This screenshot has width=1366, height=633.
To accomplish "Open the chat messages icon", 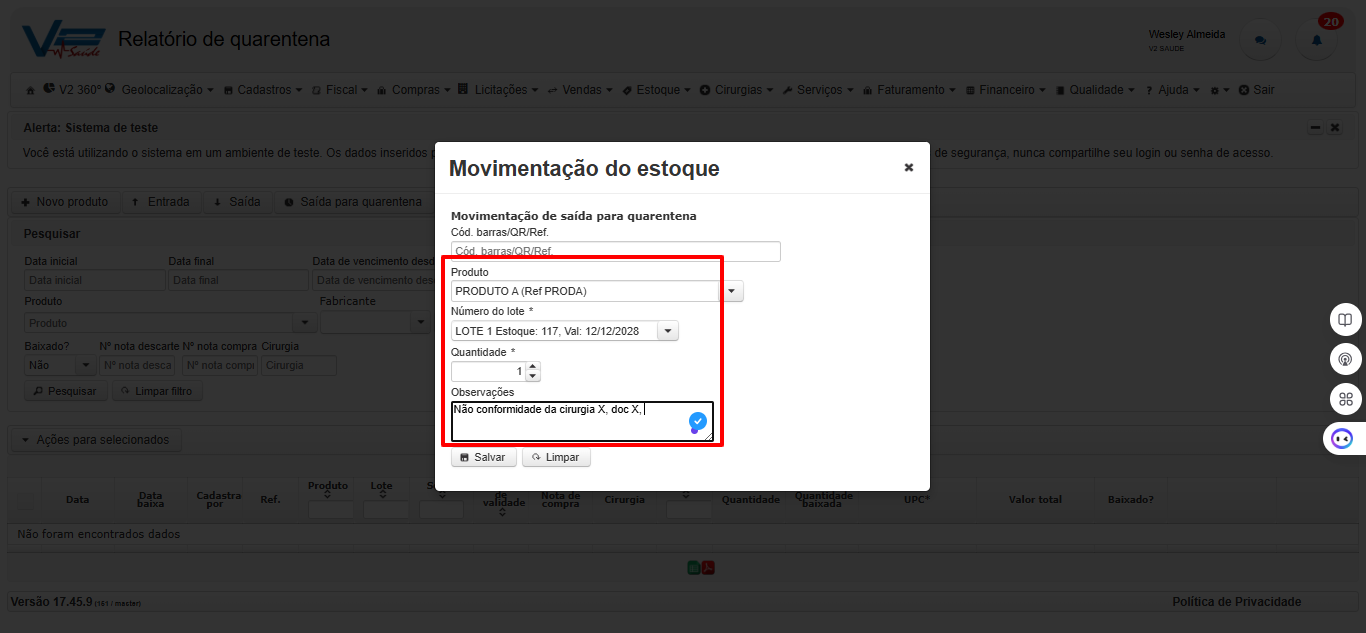I will click(x=1260, y=40).
